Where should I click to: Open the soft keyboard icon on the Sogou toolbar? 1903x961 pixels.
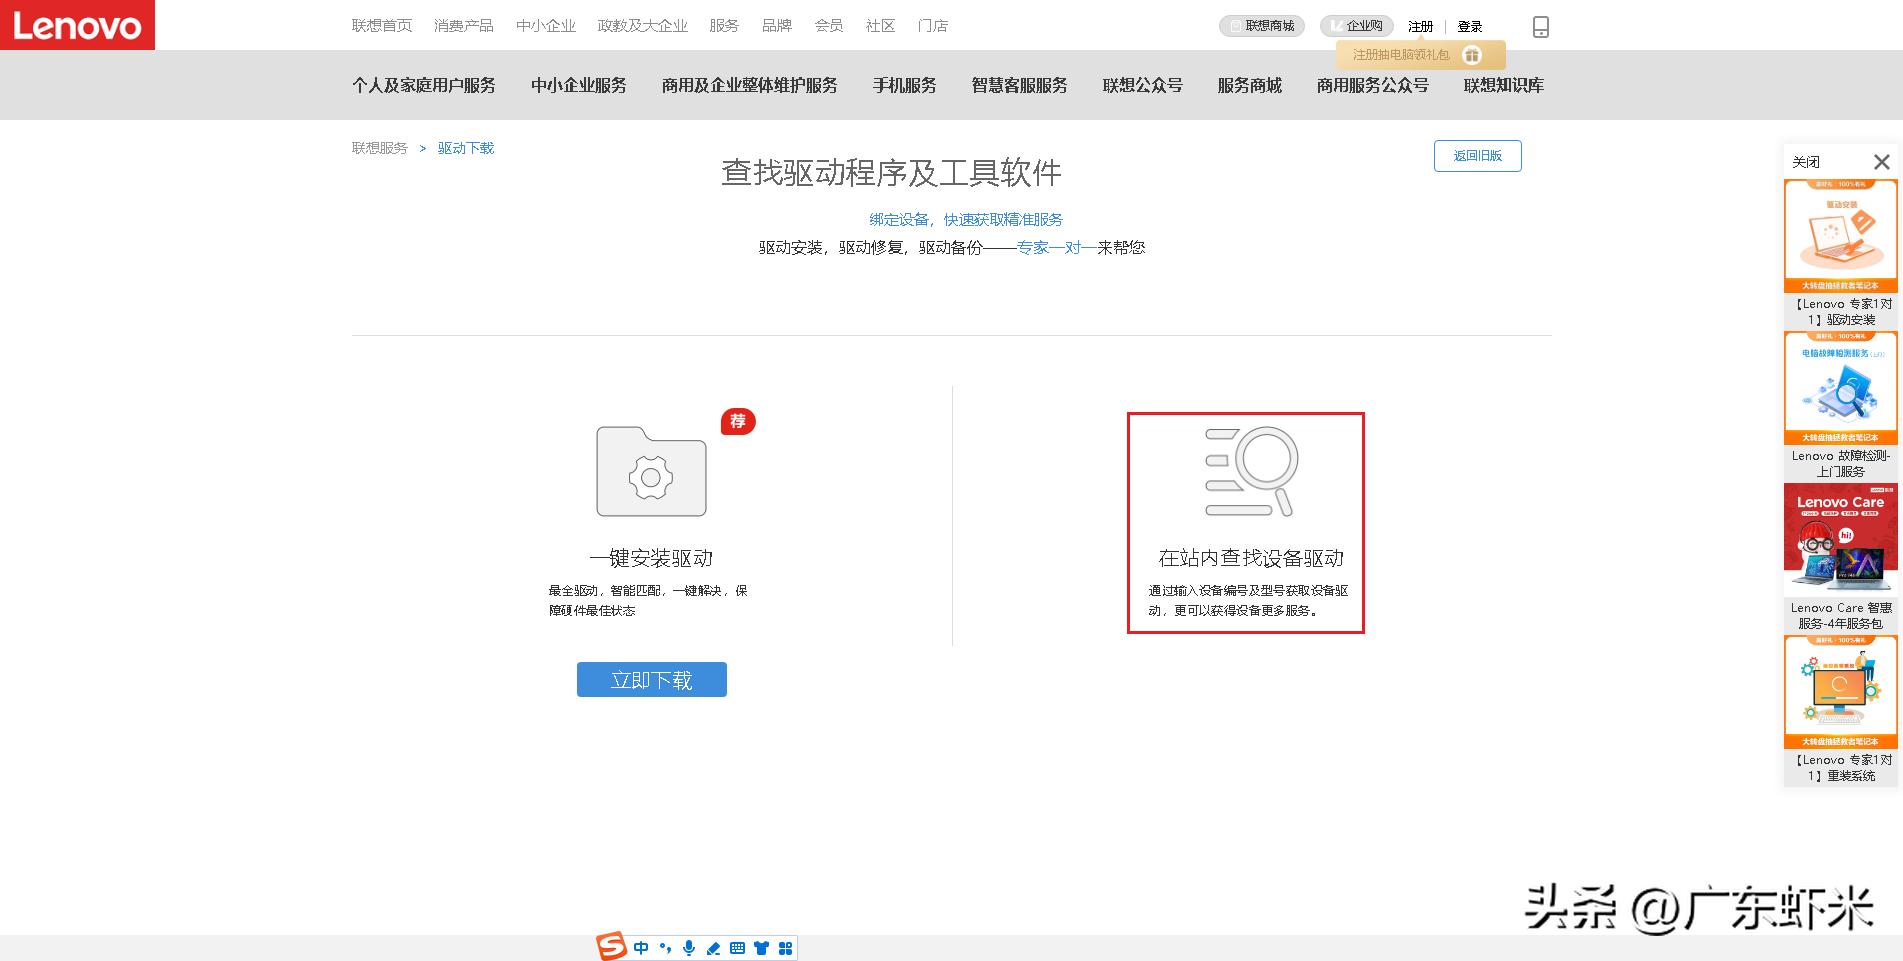737,947
